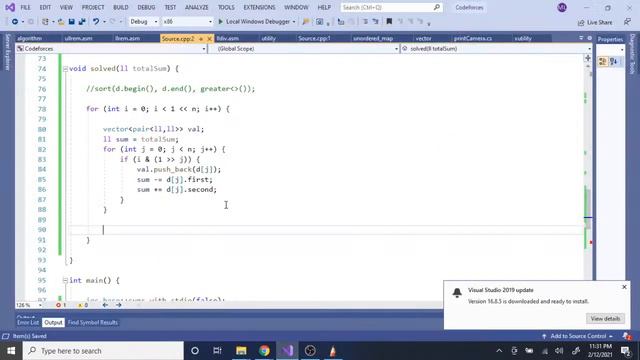This screenshot has width=640, height=360.
Task: Open the DEBUG menu
Action: coord(146,7)
